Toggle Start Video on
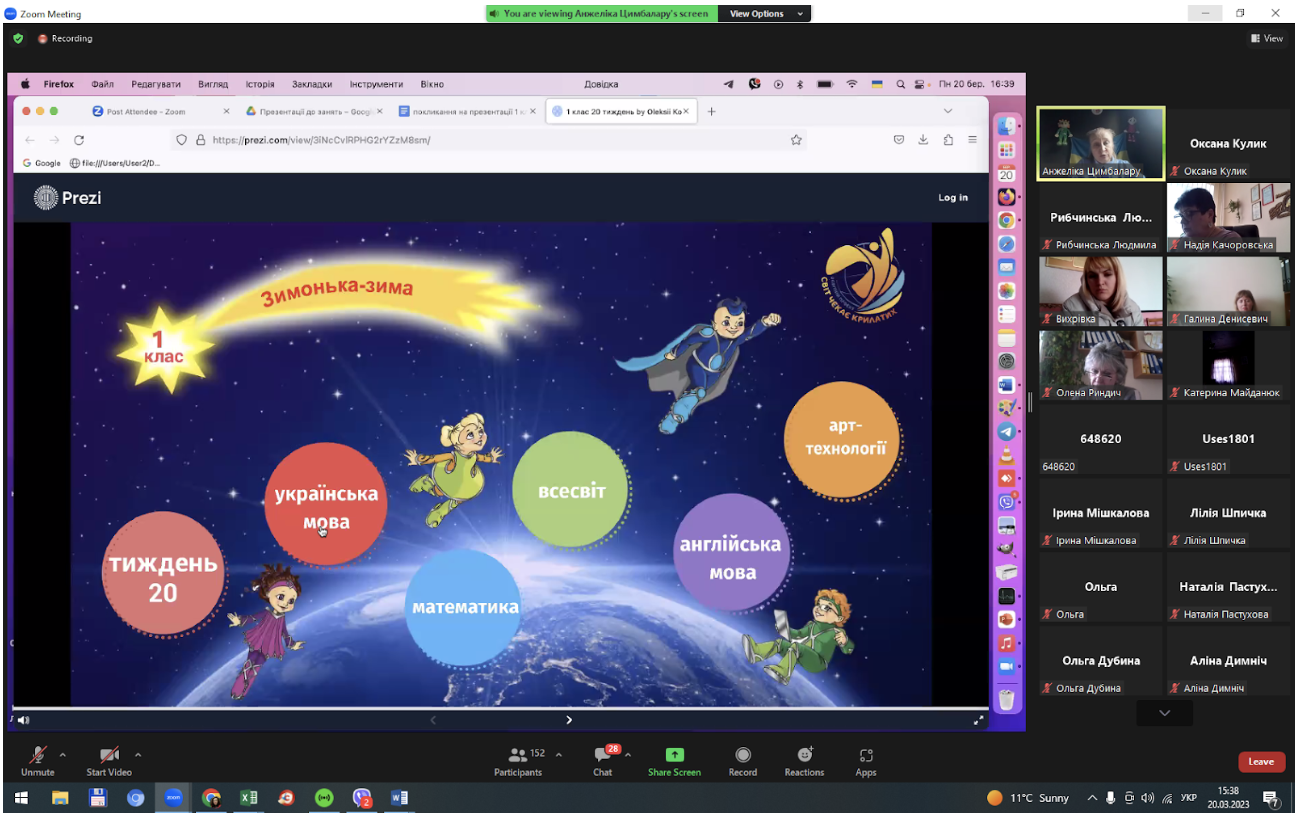This screenshot has height=814, width=1296. point(109,761)
